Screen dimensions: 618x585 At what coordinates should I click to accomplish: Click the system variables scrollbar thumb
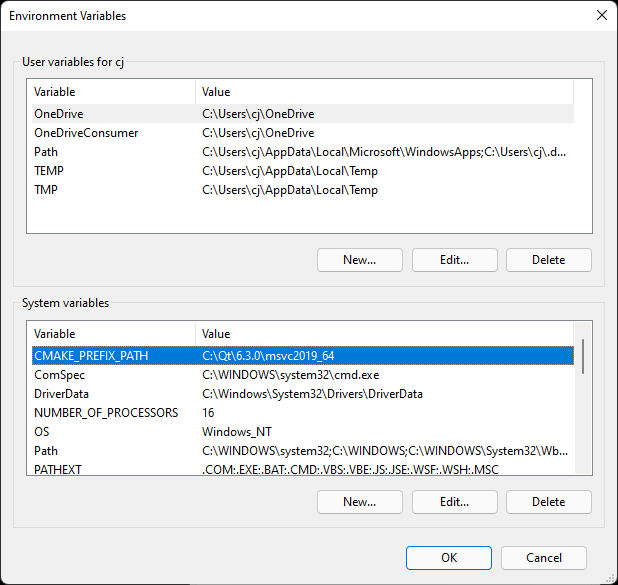[583, 356]
